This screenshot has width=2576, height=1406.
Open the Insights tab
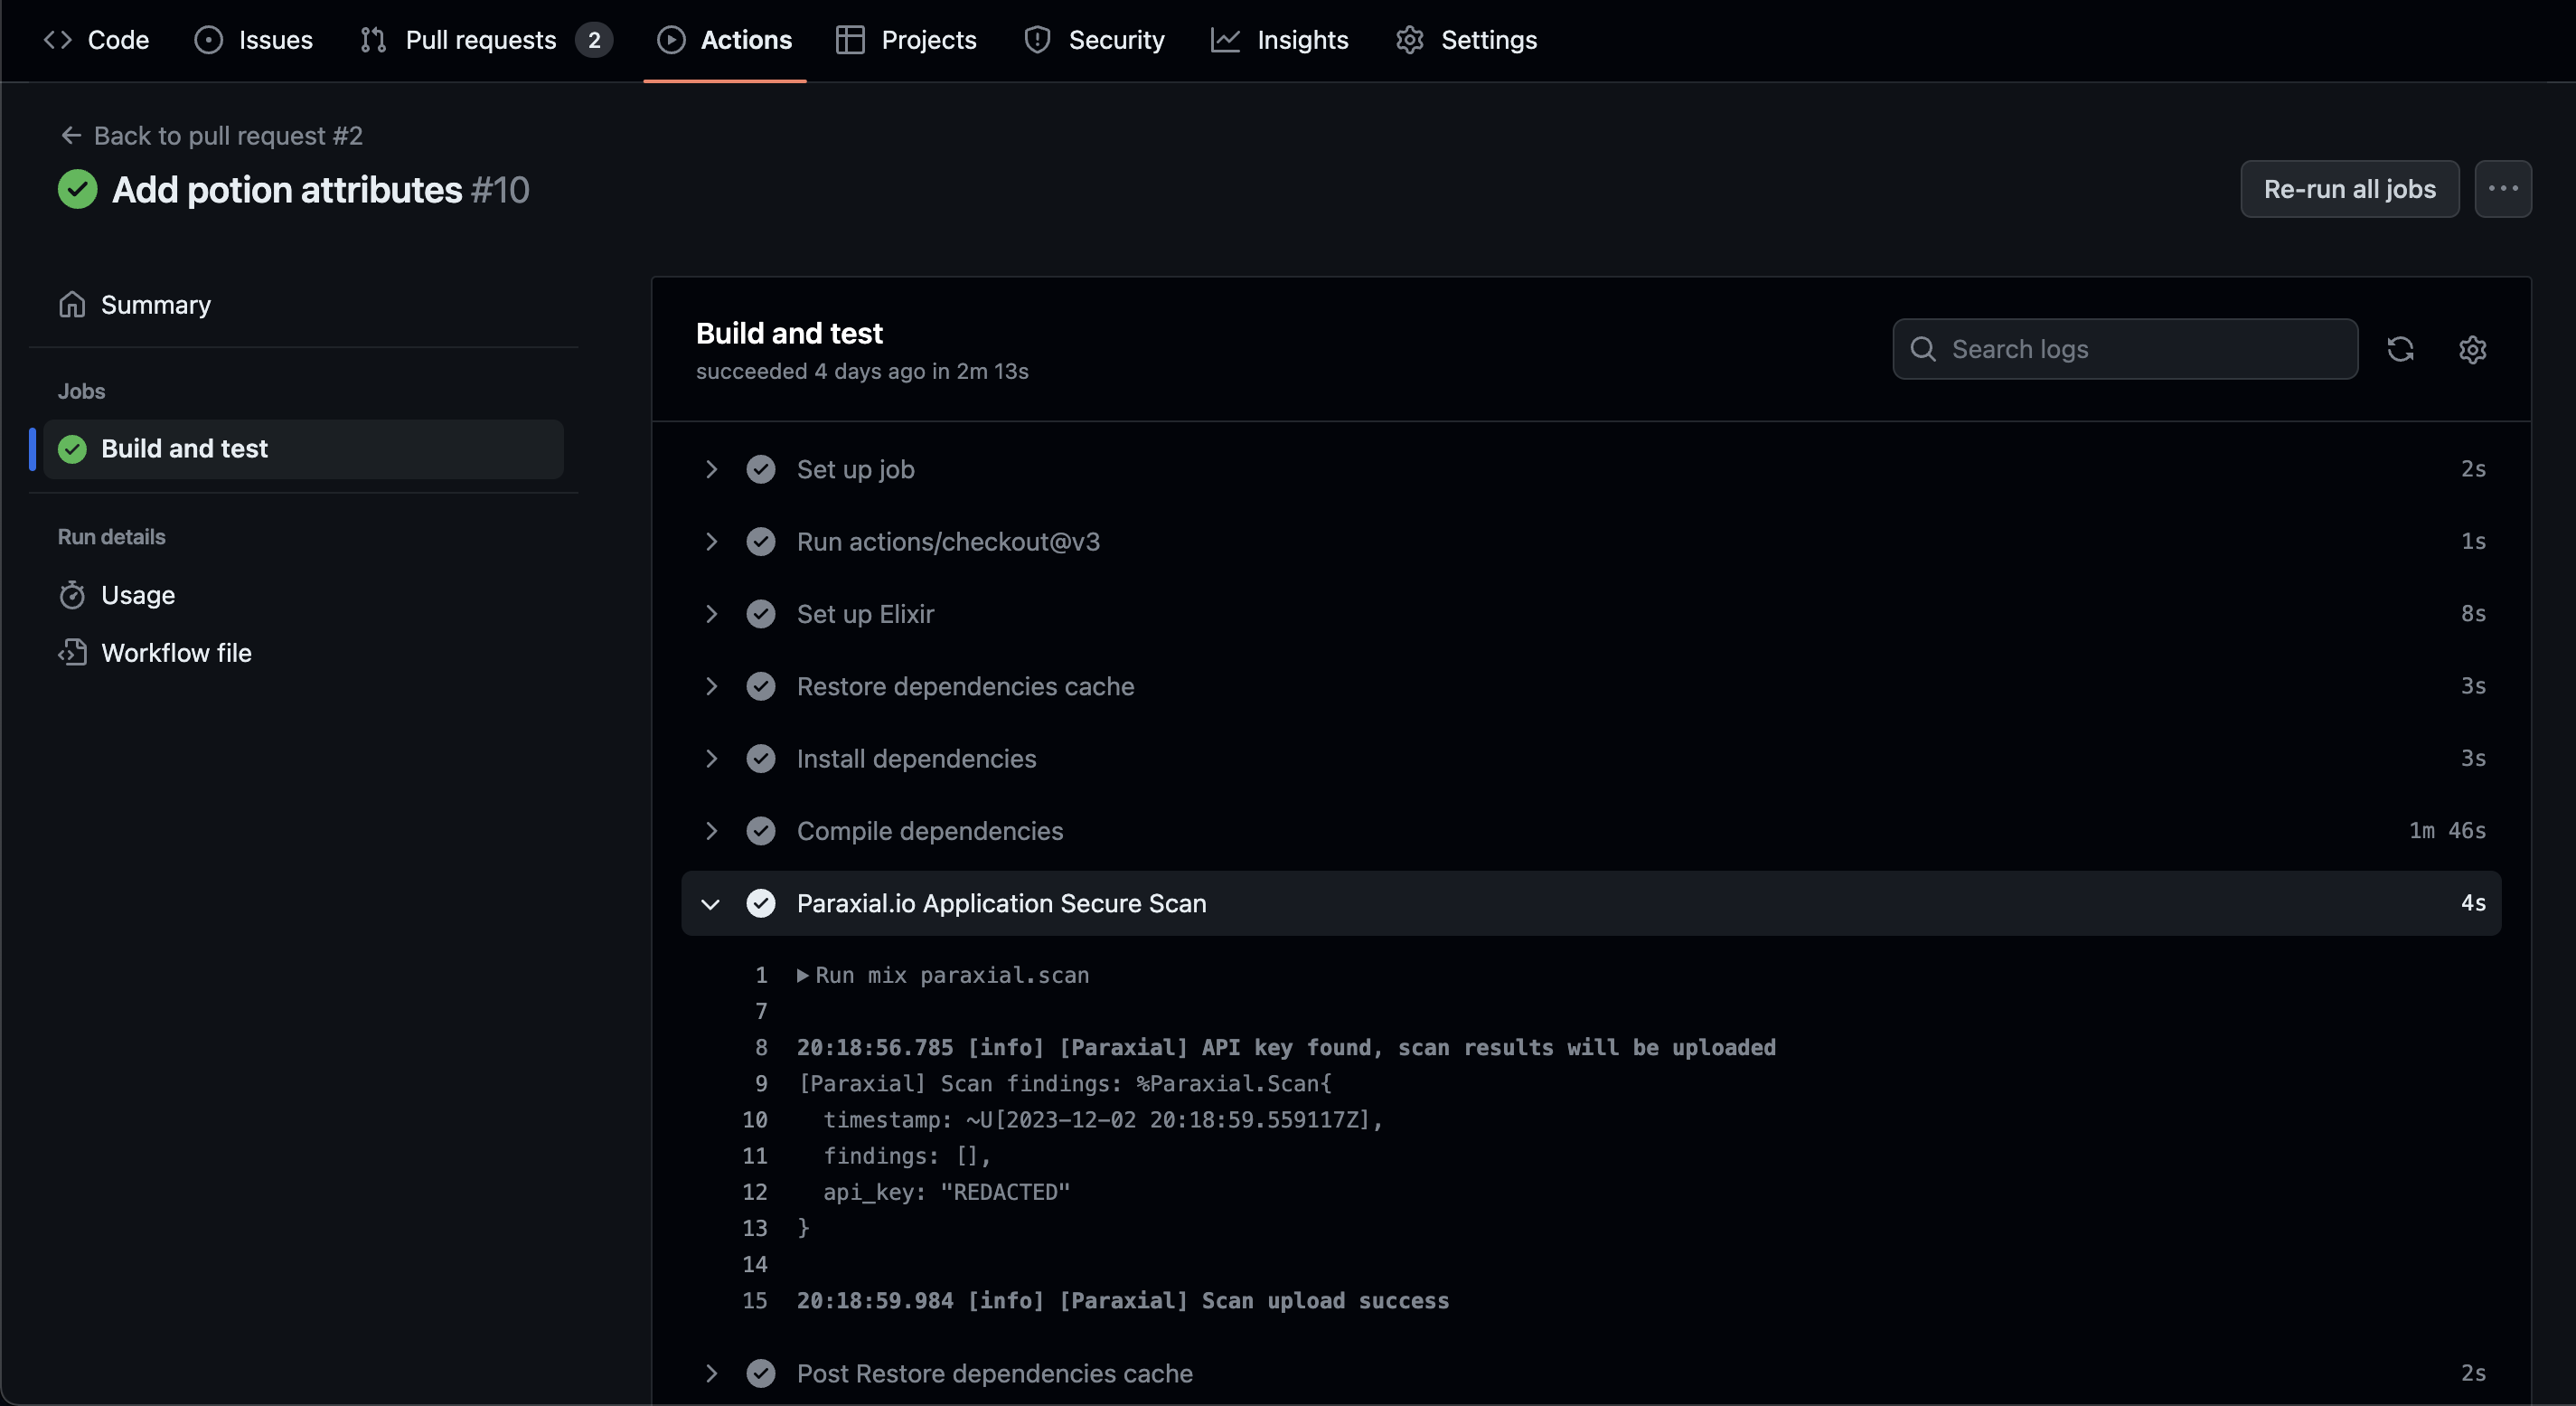pyautogui.click(x=1279, y=40)
